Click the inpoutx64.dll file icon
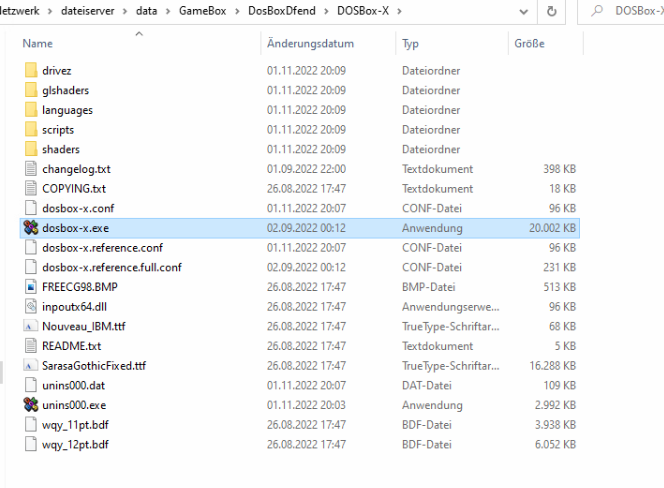Image resolution: width=664 pixels, height=488 pixels. [x=30, y=306]
